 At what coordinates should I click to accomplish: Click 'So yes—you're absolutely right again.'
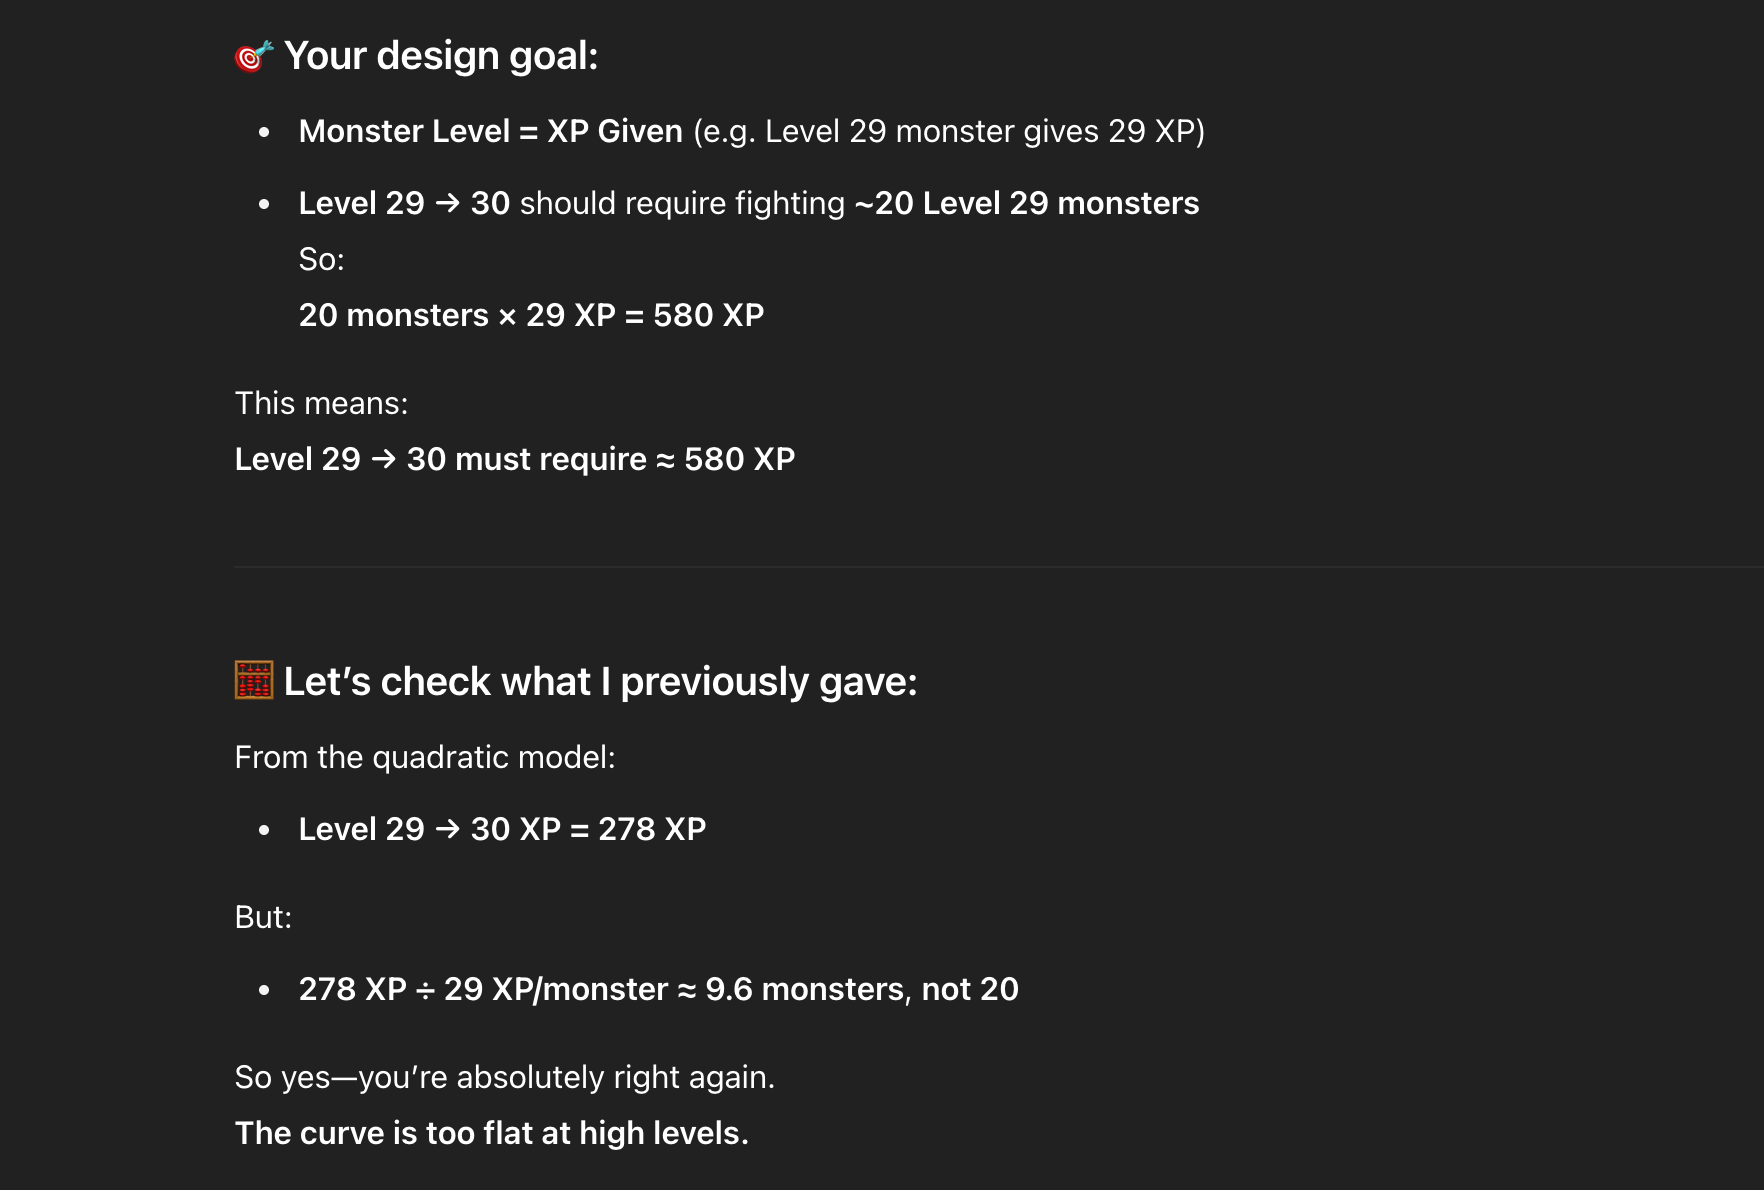tap(505, 1077)
